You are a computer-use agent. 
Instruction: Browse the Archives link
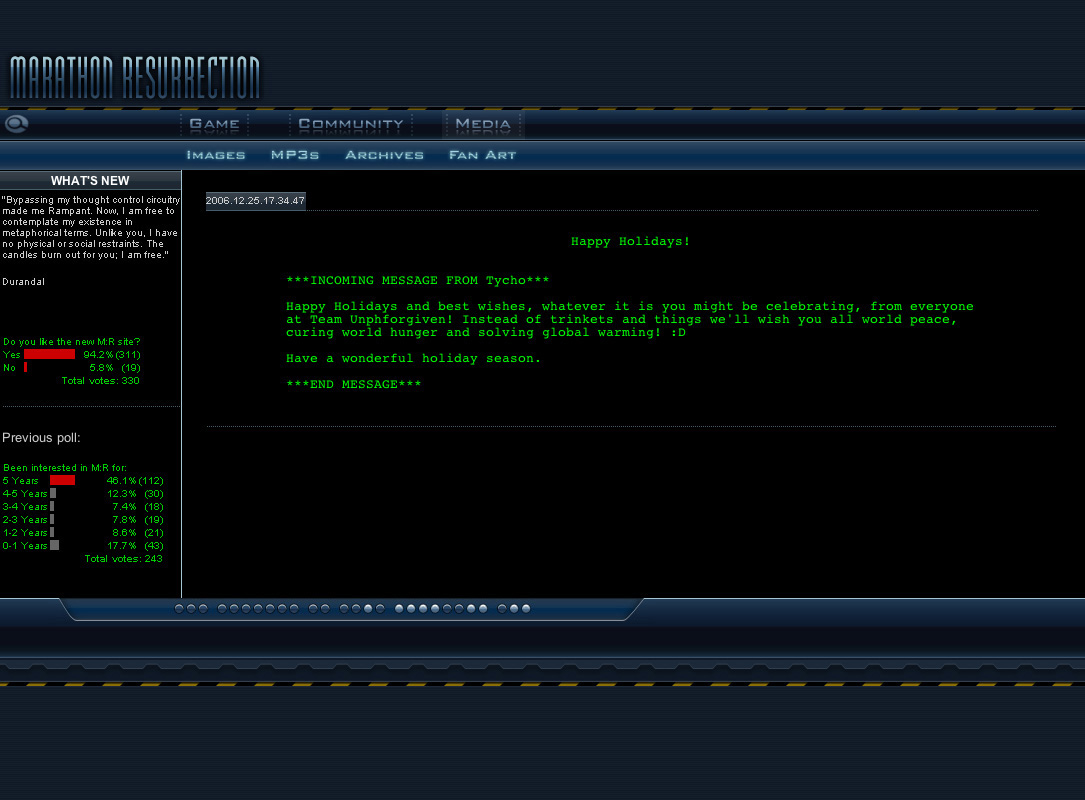coord(384,155)
